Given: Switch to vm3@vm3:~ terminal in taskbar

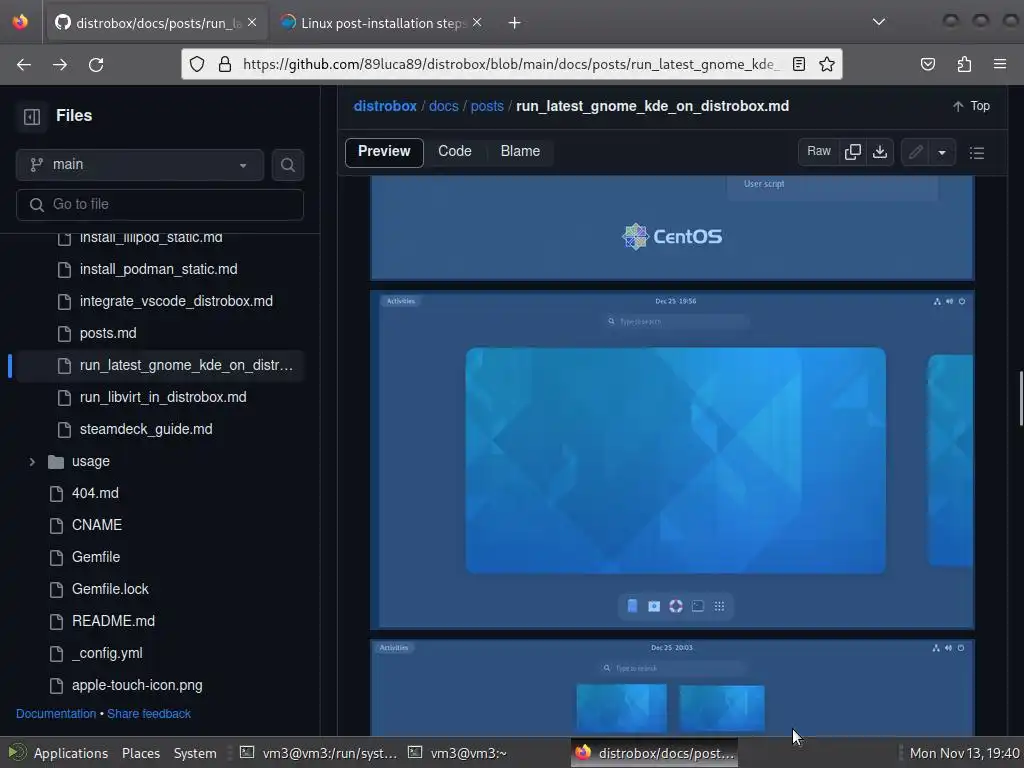Looking at the screenshot, I should [x=457, y=753].
